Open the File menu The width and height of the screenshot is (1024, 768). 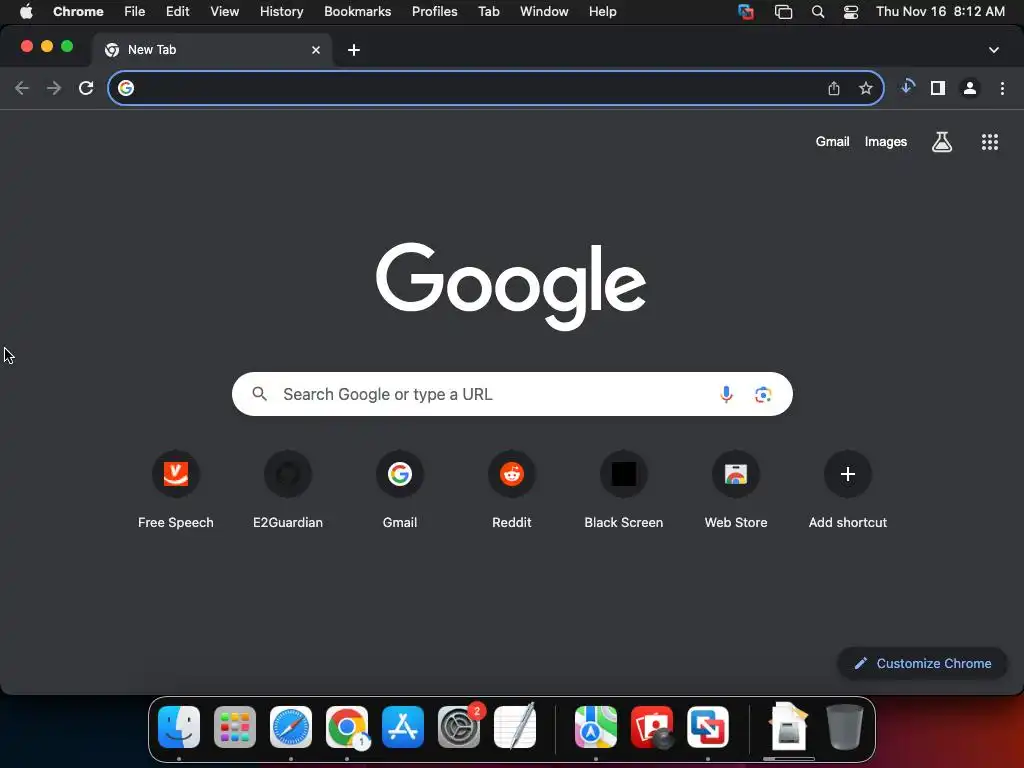pos(135,12)
